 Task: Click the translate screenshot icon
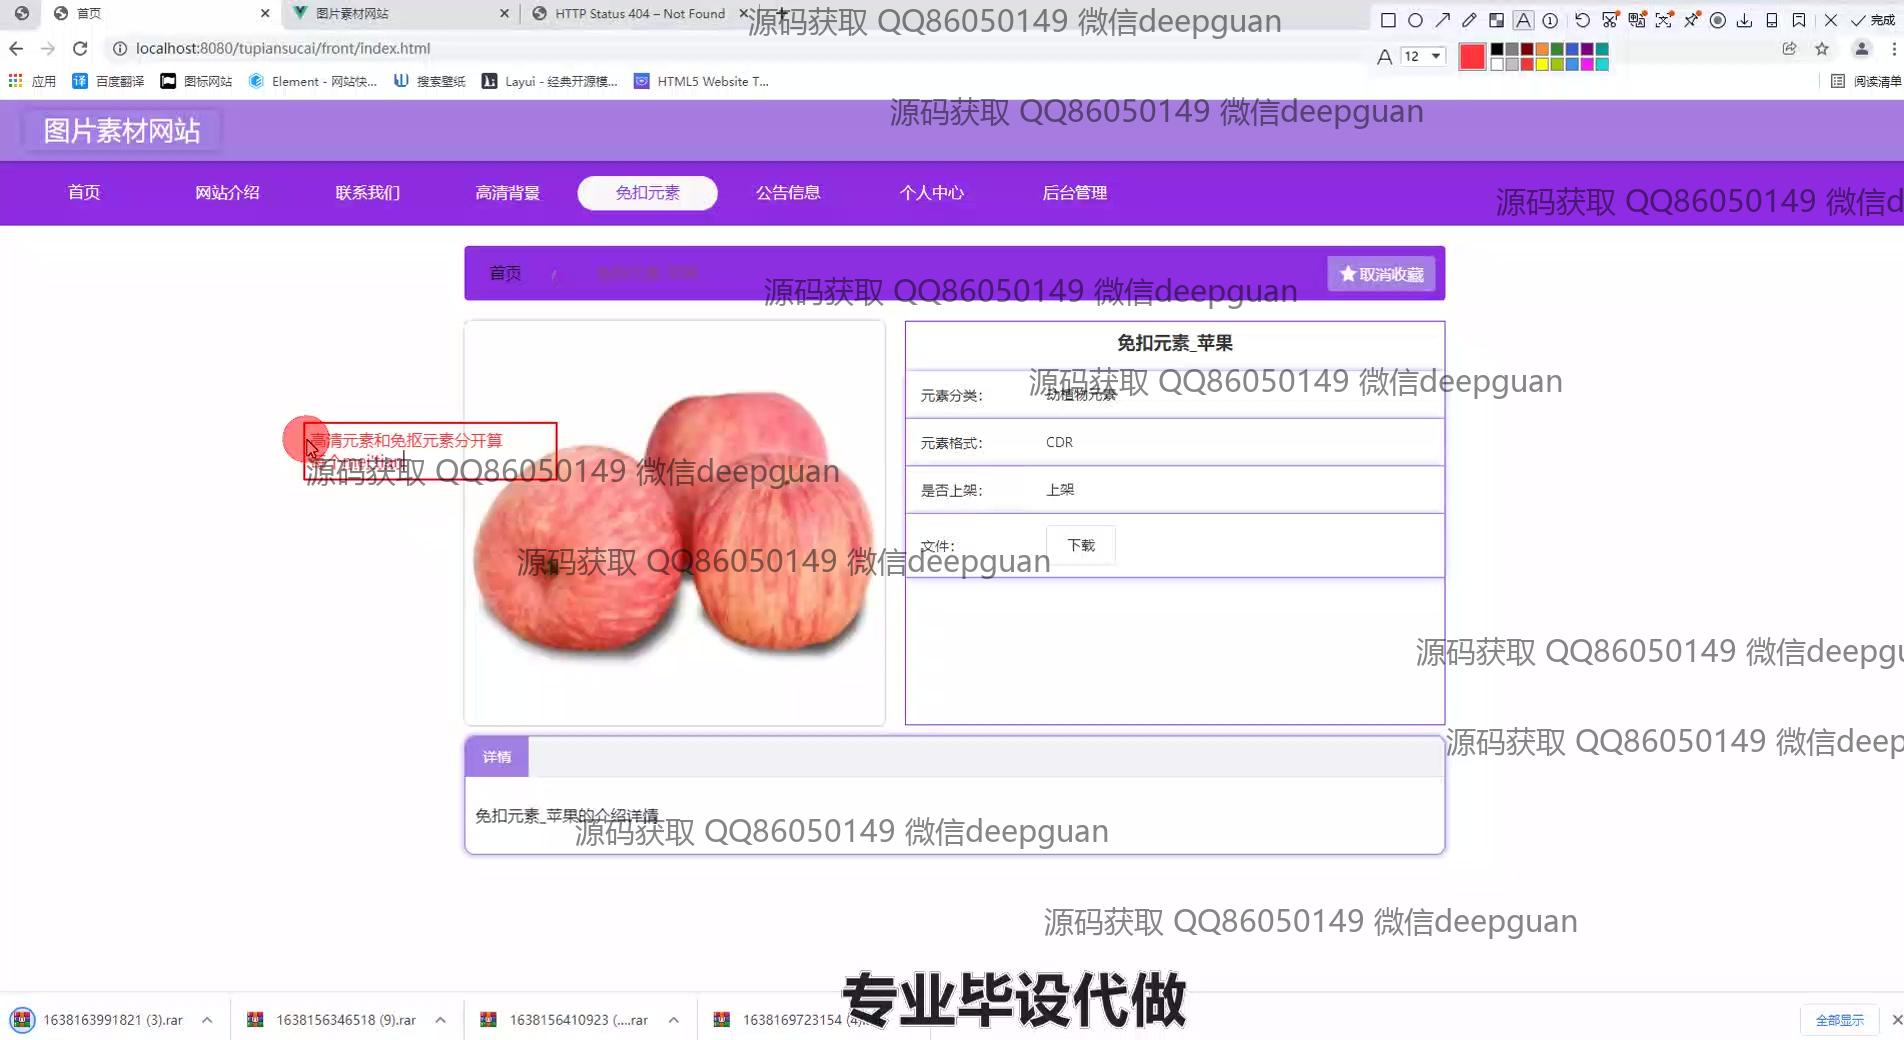pos(1636,20)
